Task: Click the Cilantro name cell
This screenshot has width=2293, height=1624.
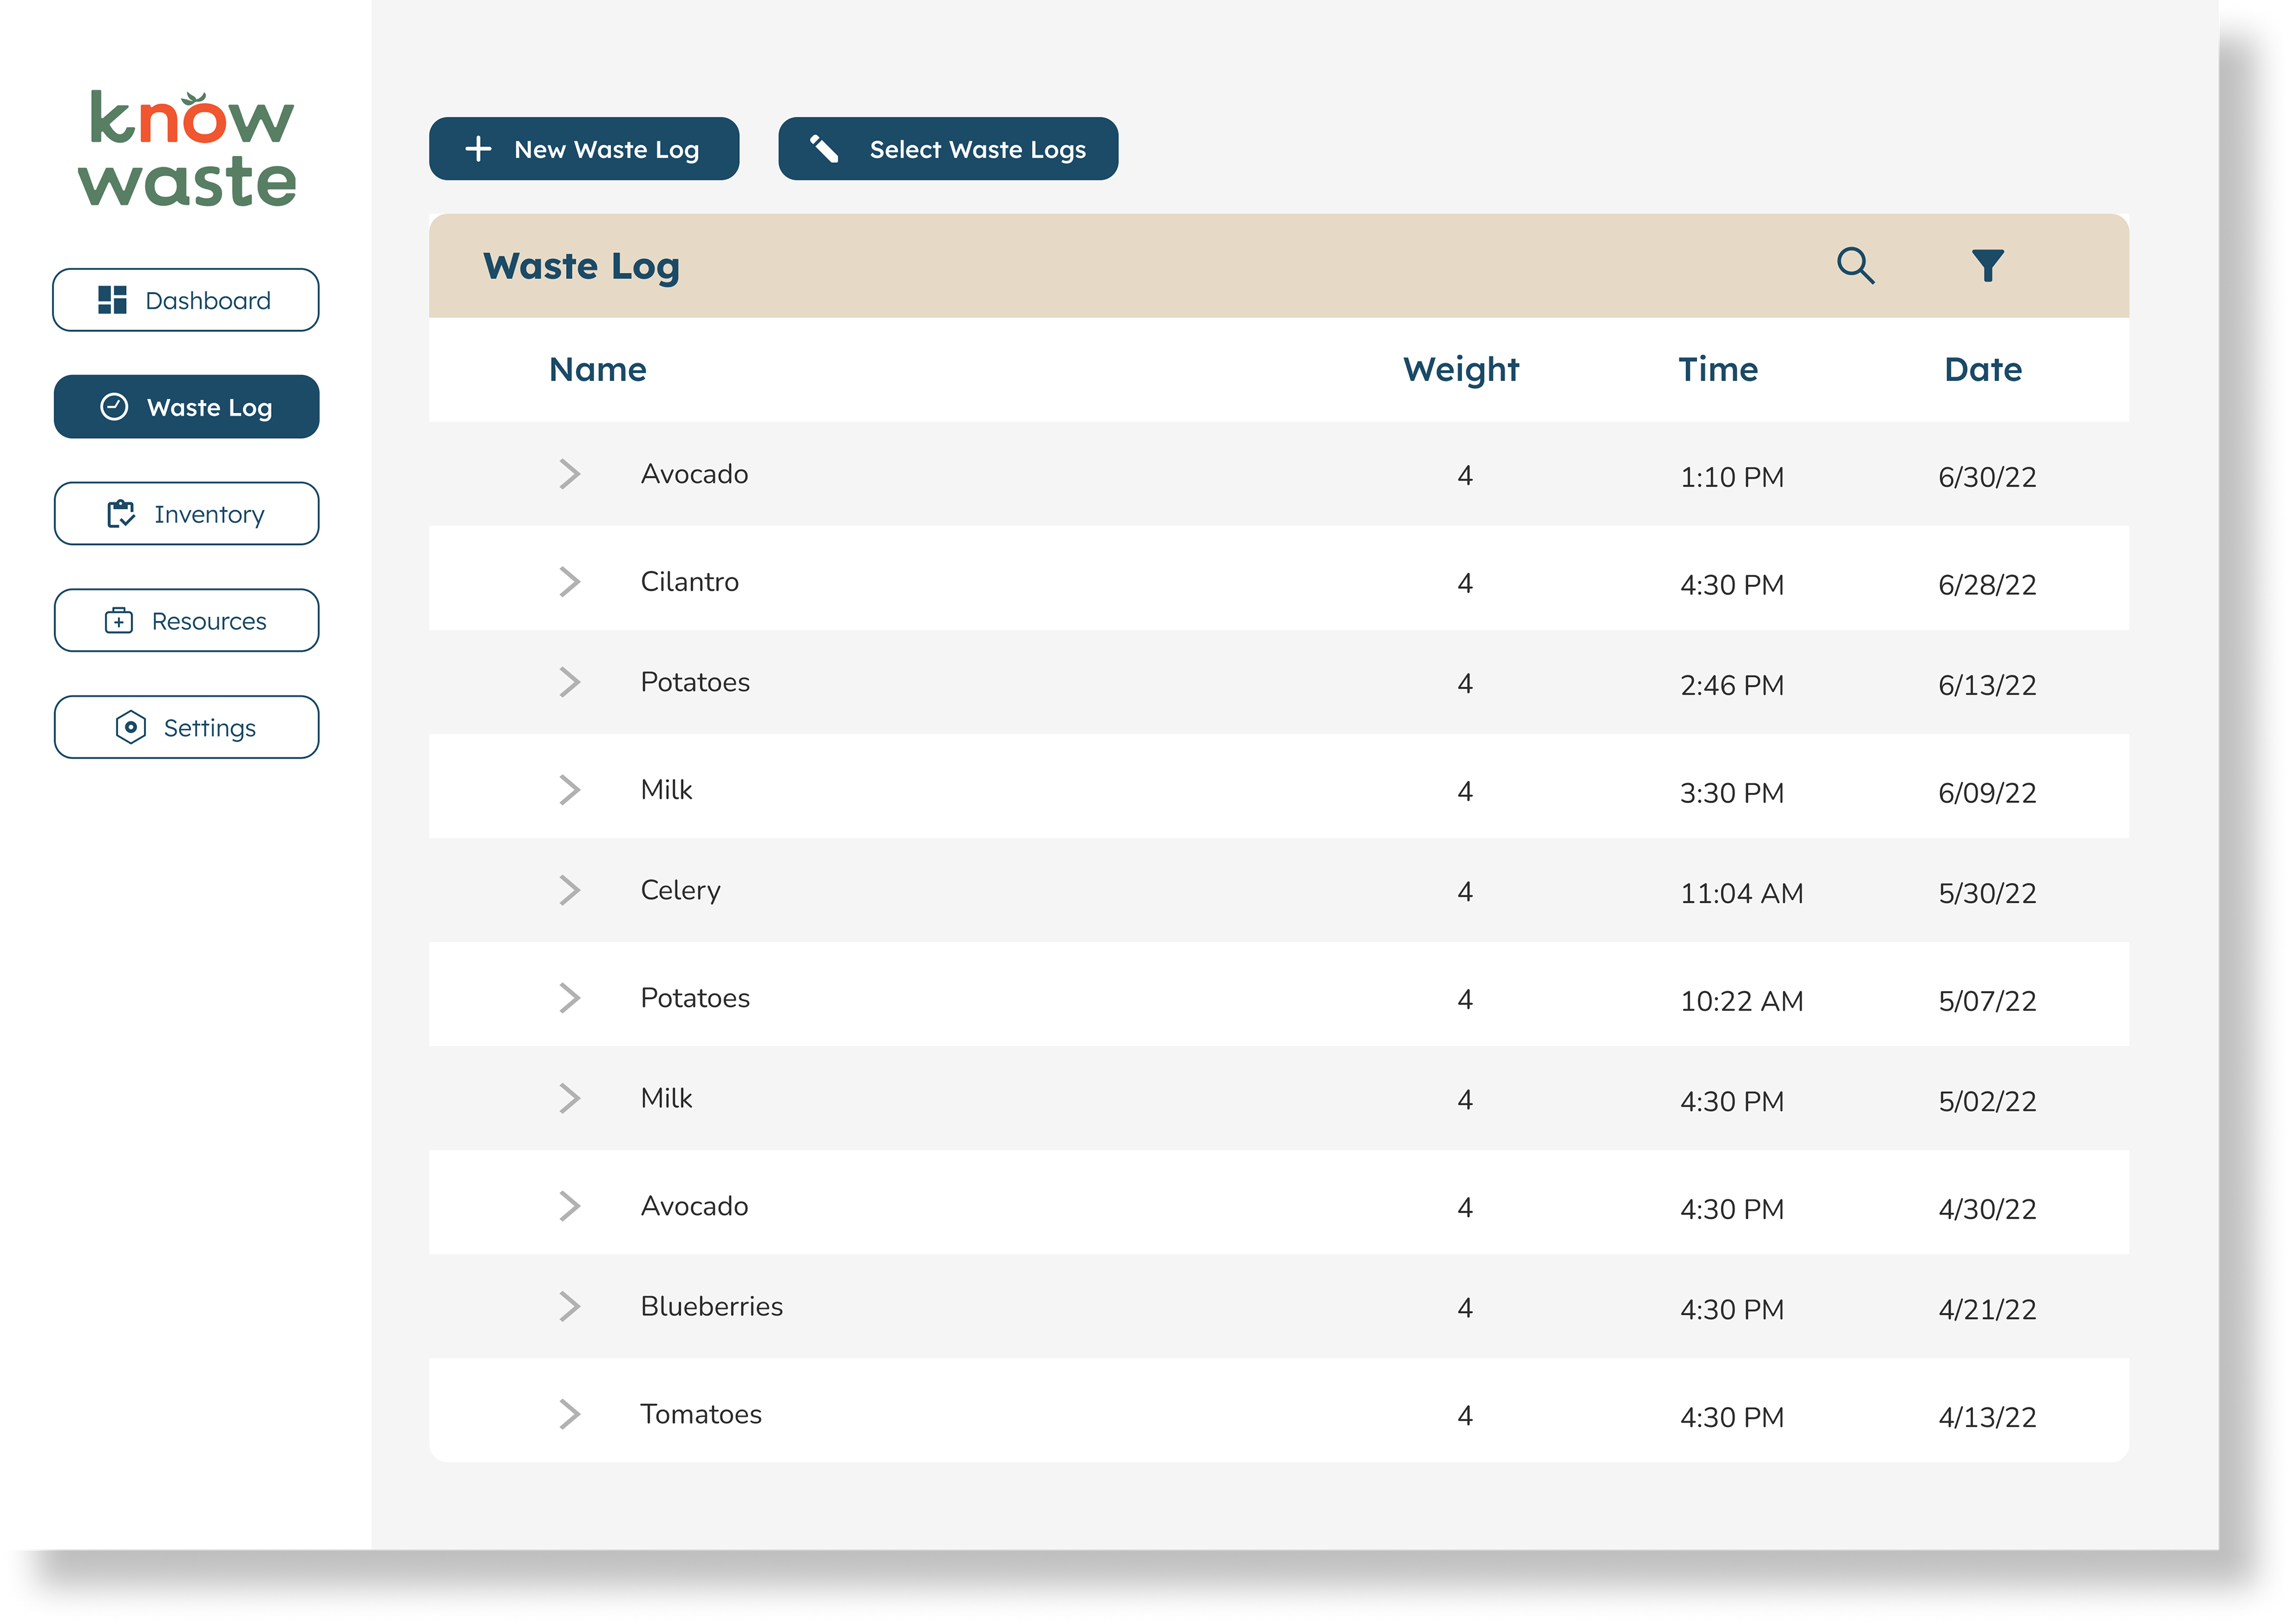Action: click(690, 582)
